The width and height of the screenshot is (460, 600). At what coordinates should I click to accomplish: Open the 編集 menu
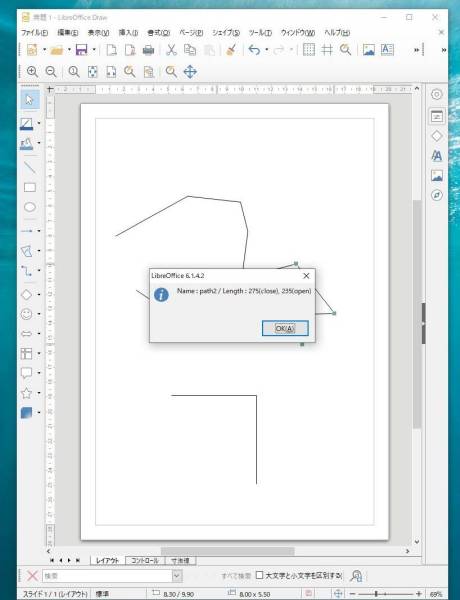point(68,33)
